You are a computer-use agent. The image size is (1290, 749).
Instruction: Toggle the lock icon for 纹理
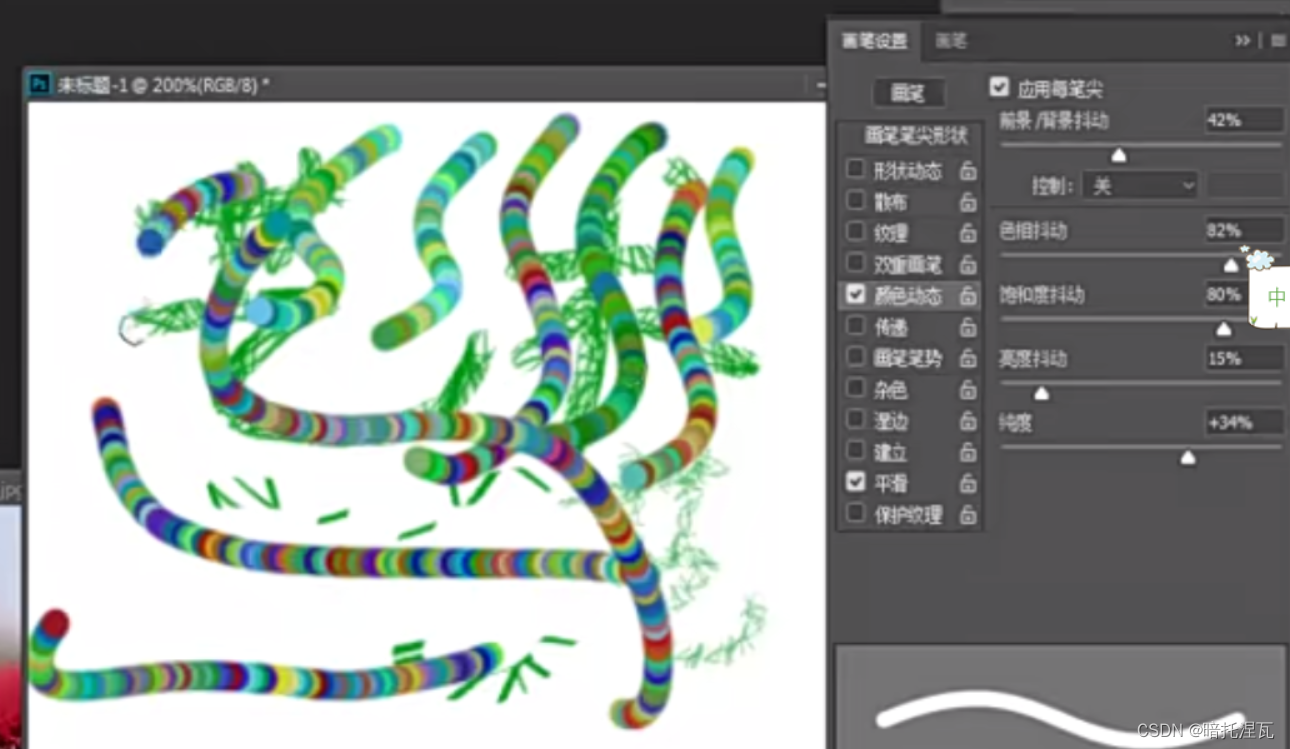click(968, 233)
